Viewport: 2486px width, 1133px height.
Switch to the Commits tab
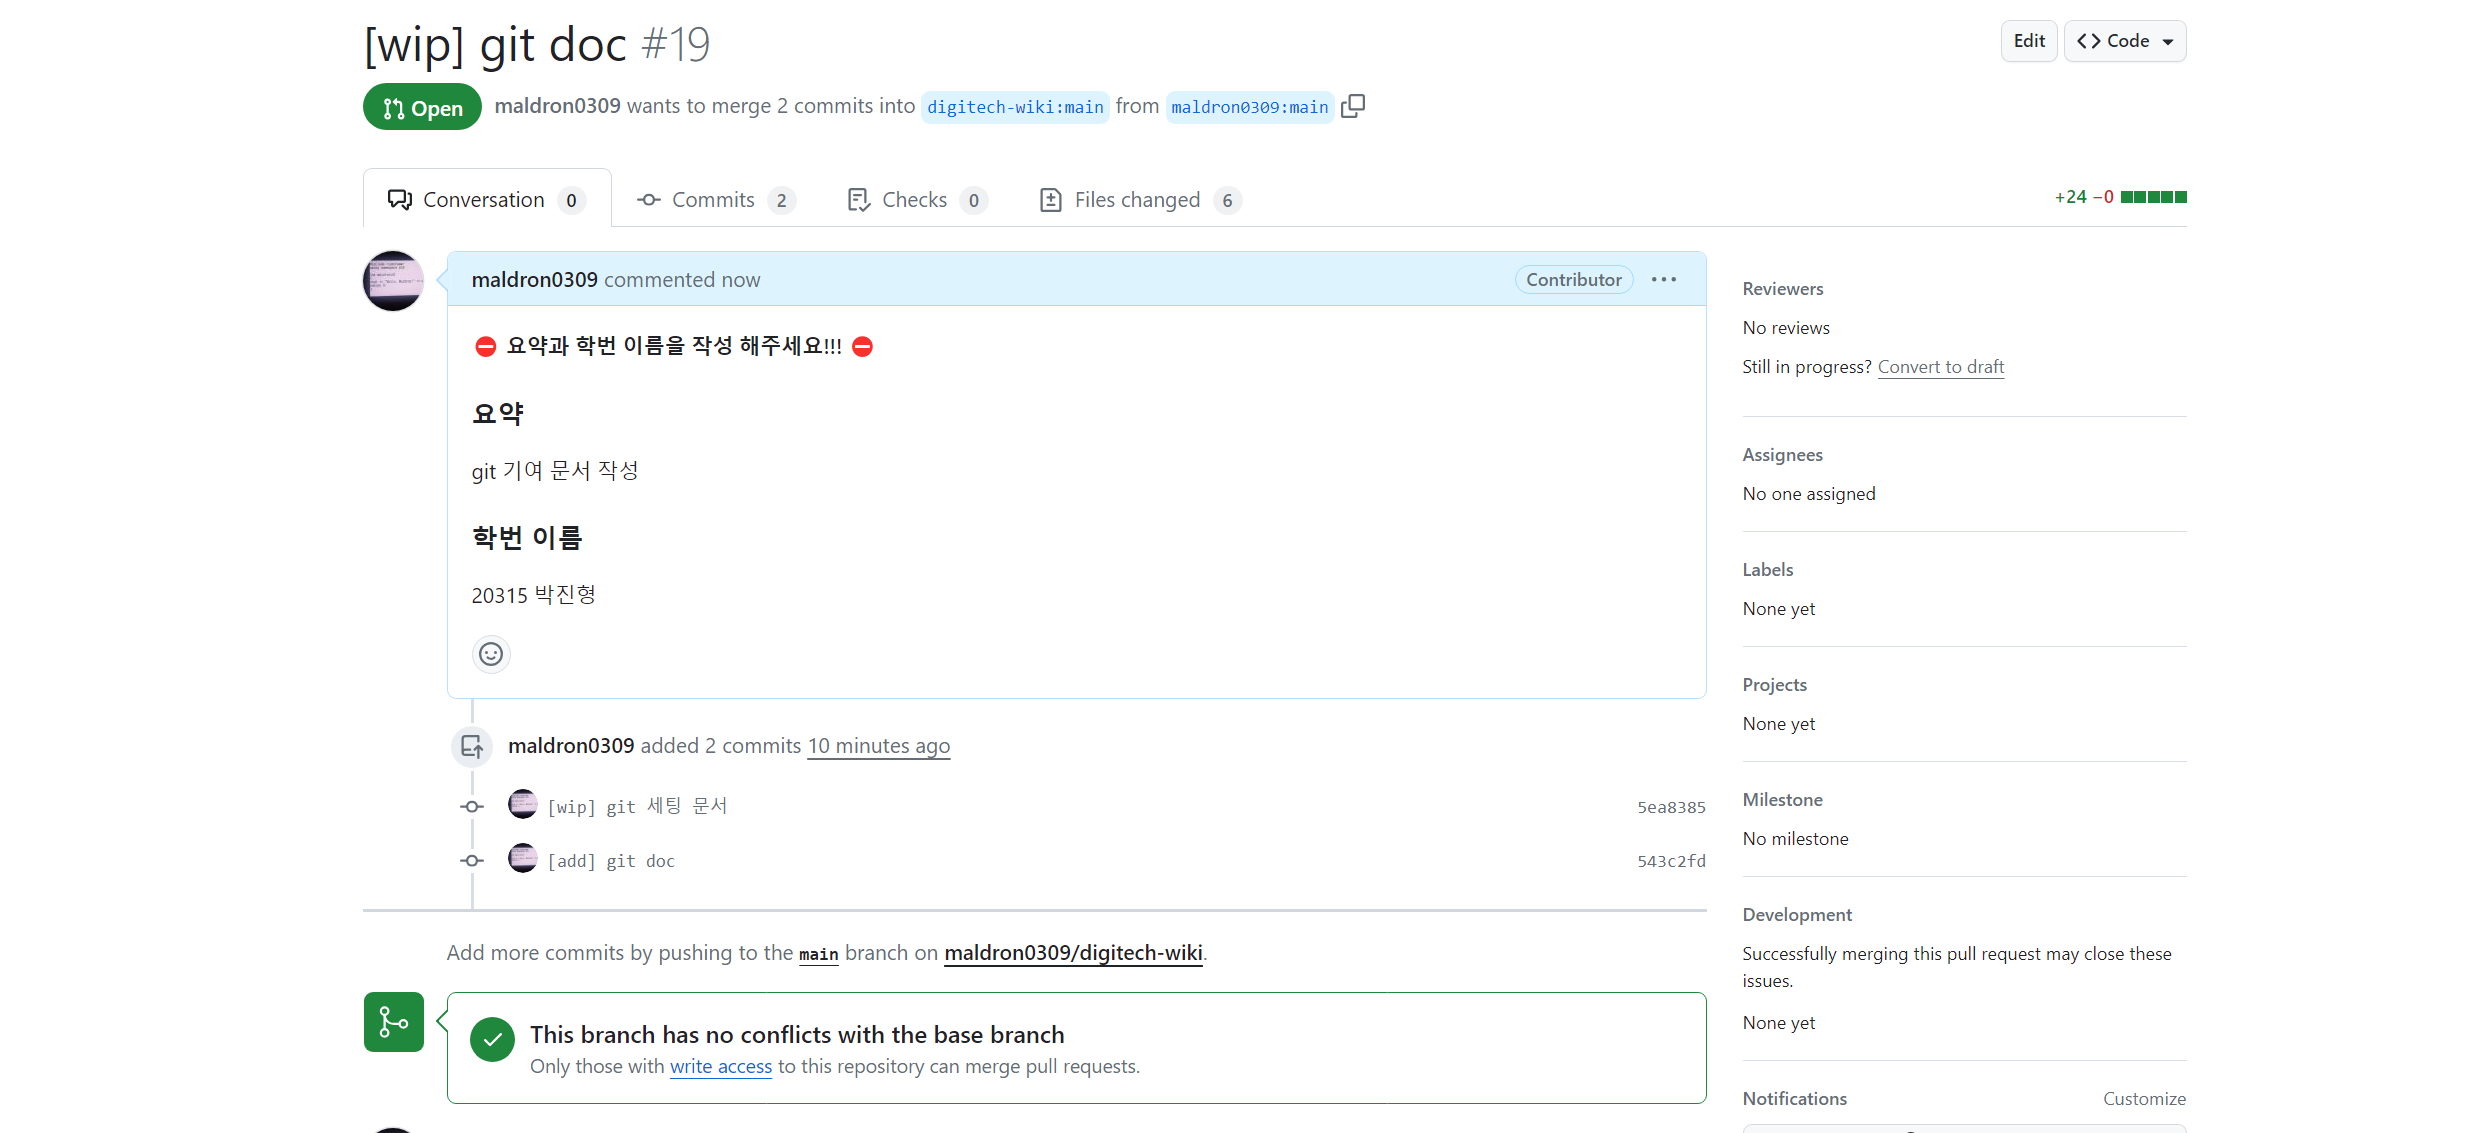tap(714, 200)
